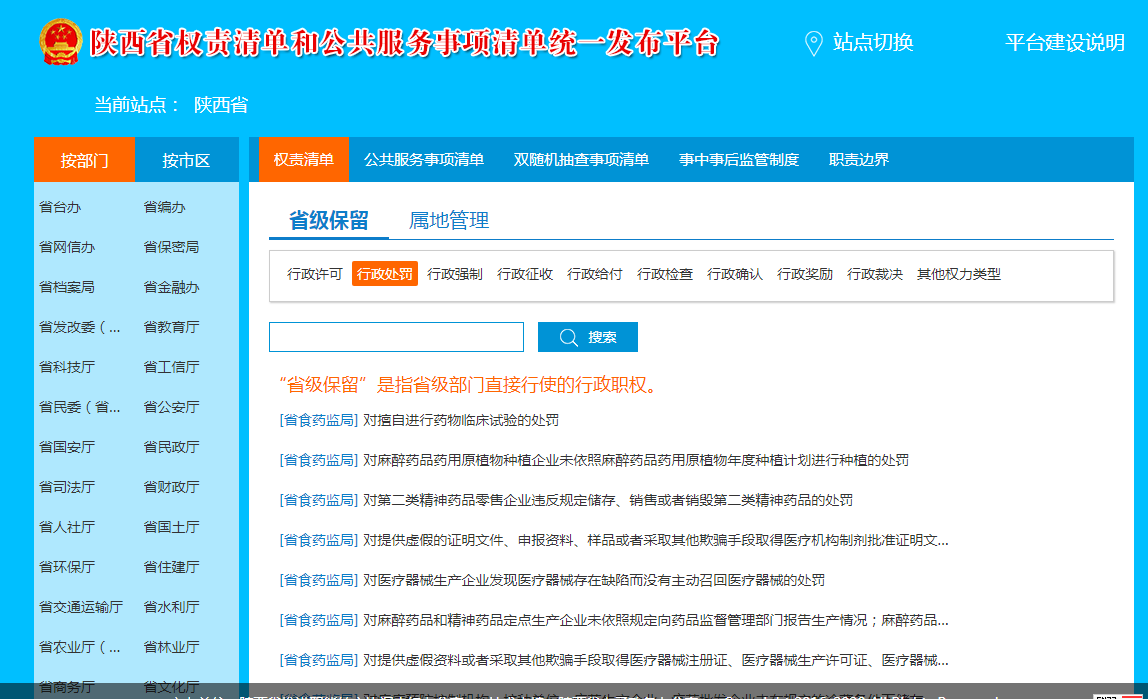The image size is (1148, 699).
Task: Go to 事中事后监管制度 section
Action: coord(739,160)
